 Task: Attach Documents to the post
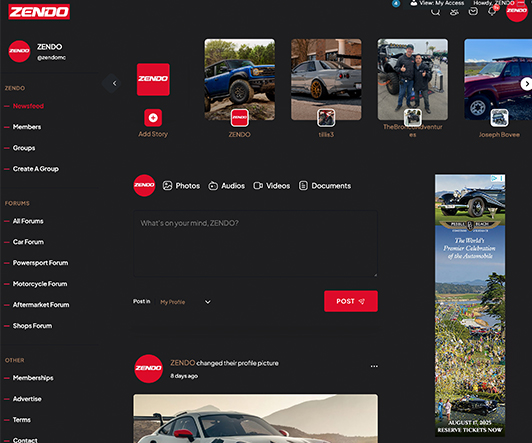click(x=325, y=186)
